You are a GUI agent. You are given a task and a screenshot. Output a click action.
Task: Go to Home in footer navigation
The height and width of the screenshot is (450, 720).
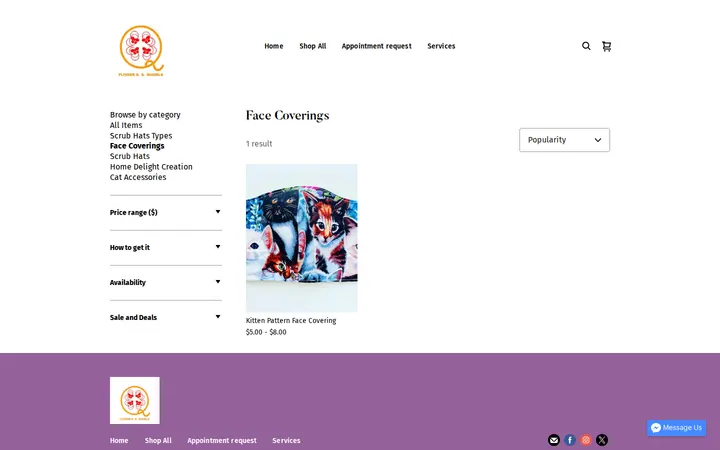119,440
